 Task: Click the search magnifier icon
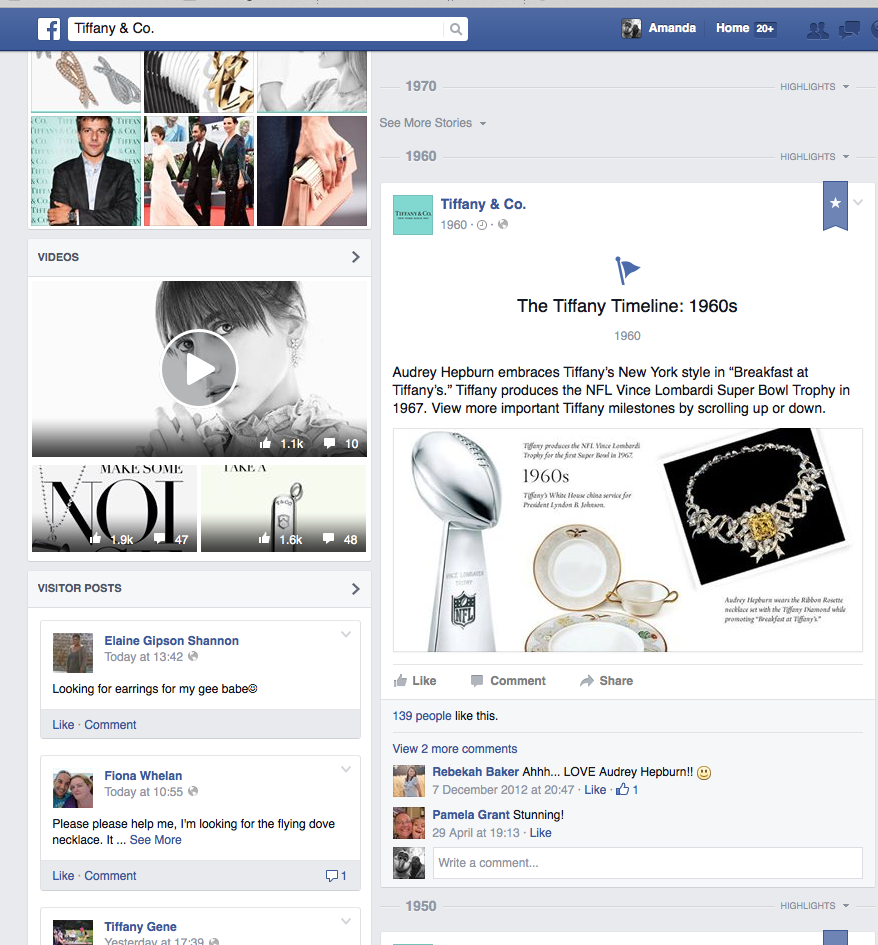coord(456,29)
